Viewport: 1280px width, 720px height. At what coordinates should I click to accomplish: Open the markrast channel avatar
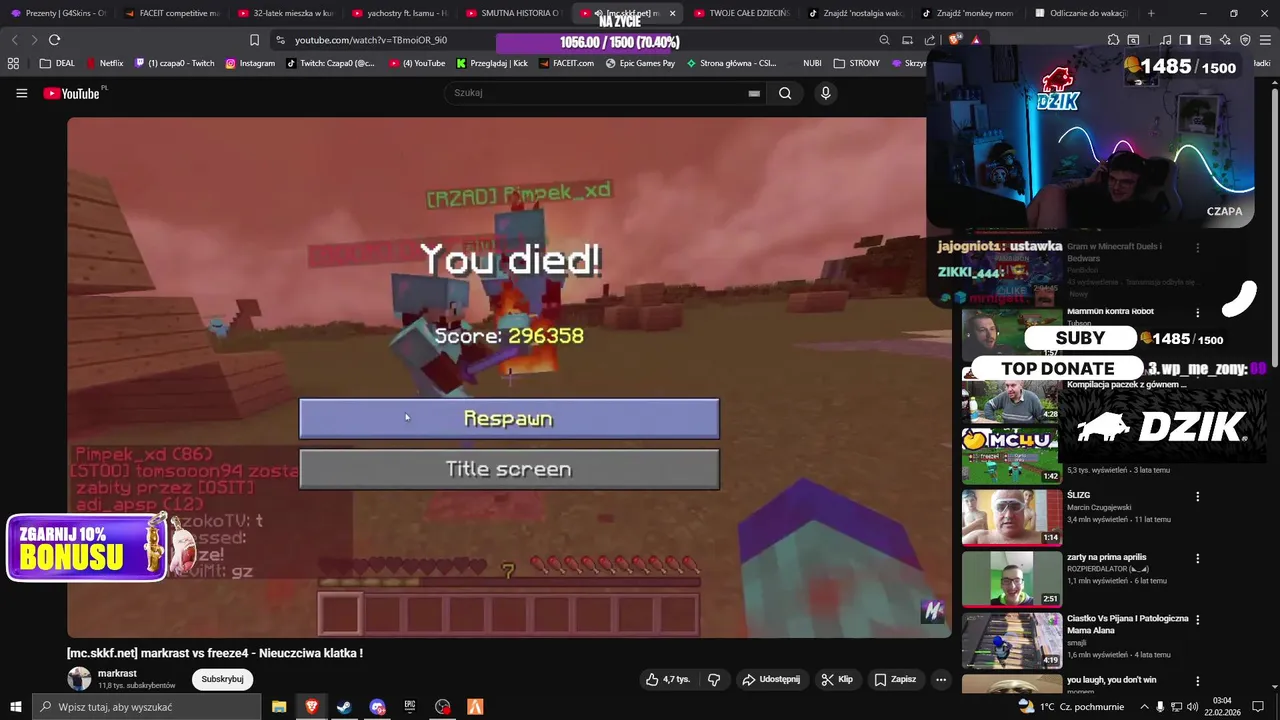tap(79, 679)
